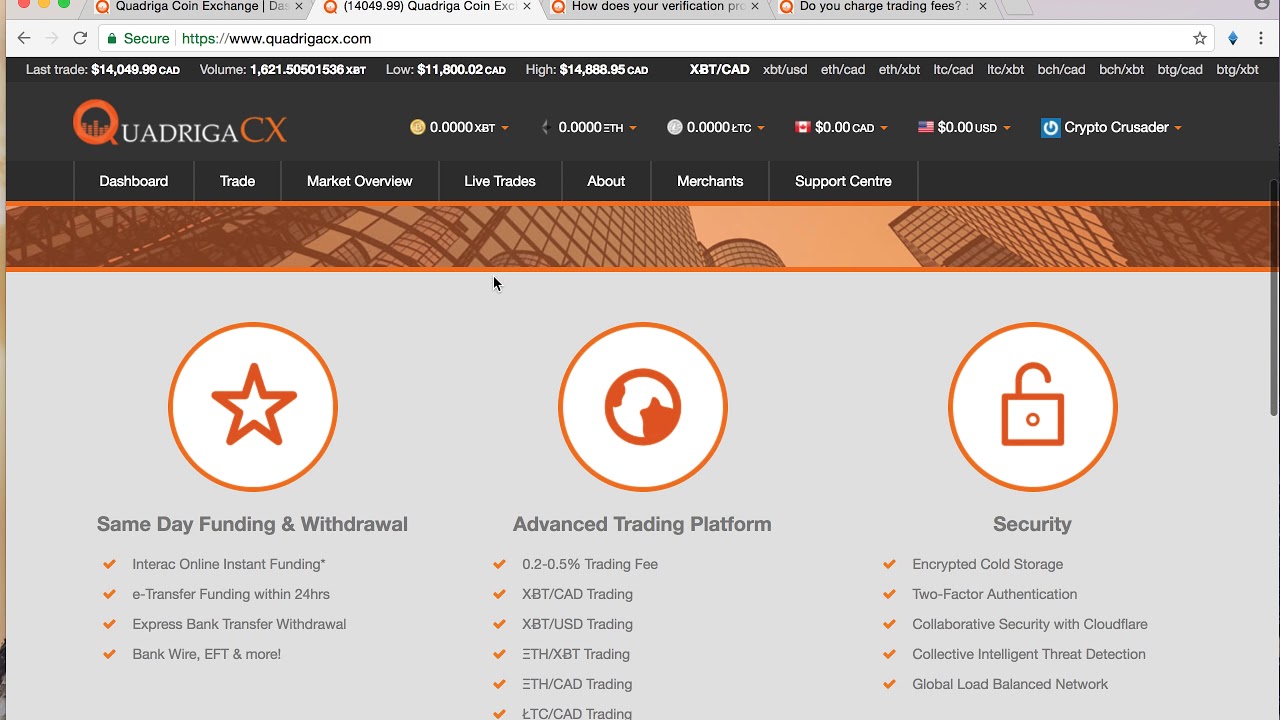Viewport: 1280px width, 720px height.
Task: Click the 'Bank Wire, EFT & more!' item
Action: [x=207, y=654]
